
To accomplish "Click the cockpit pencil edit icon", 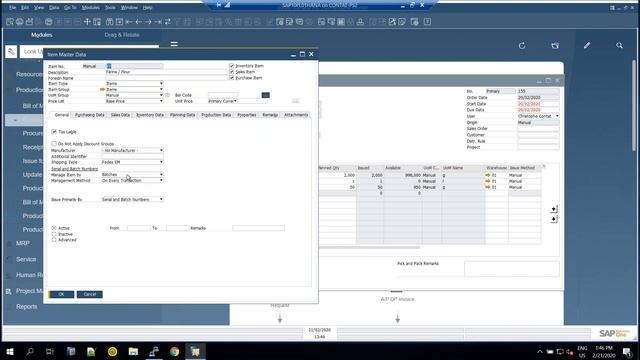I will pyautogui.click(x=587, y=46).
